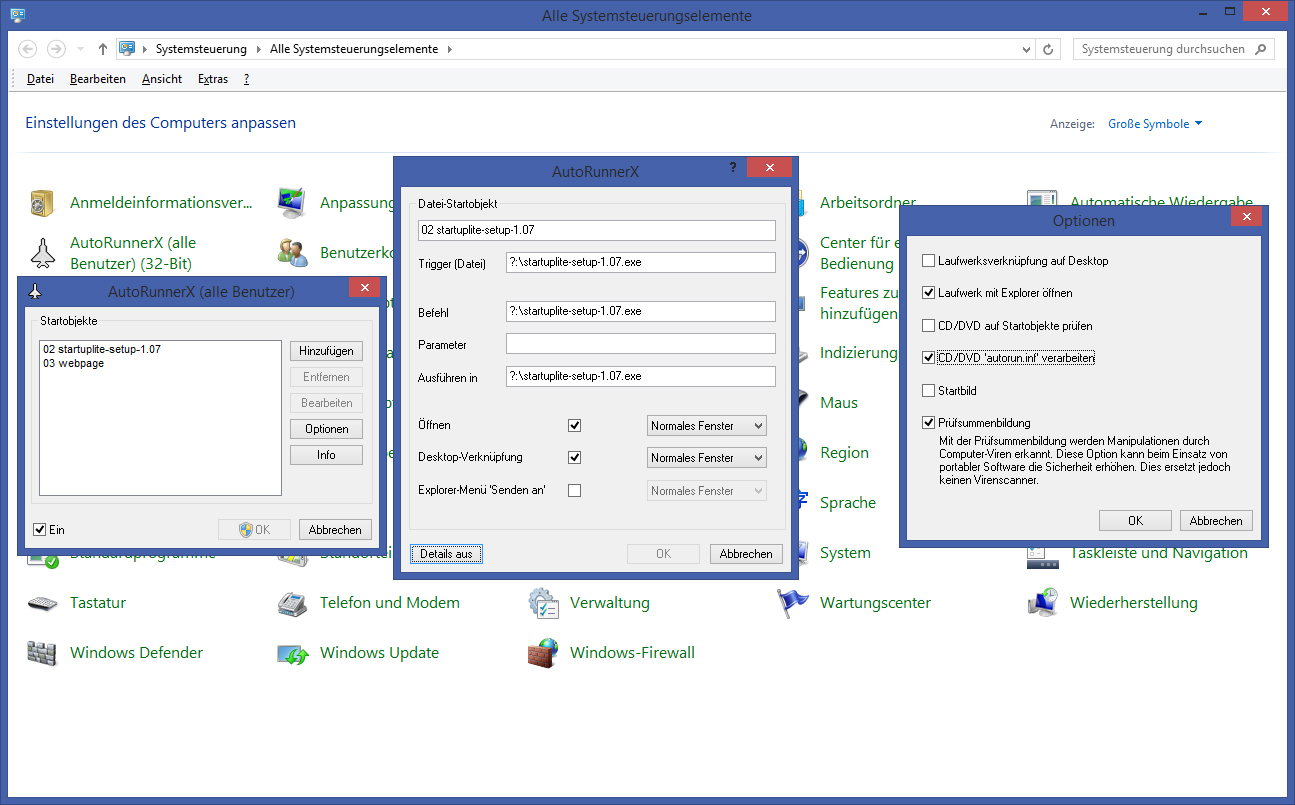
Task: Select 02 startuplite-setup-1.07 in Startobjekte list
Action: click(x=101, y=350)
